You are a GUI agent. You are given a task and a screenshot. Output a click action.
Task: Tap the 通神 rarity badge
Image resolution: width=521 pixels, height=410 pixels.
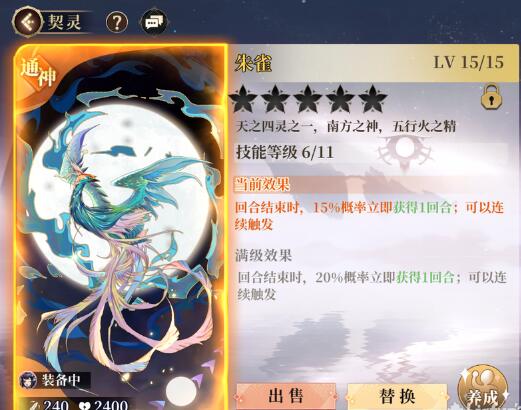[37, 74]
